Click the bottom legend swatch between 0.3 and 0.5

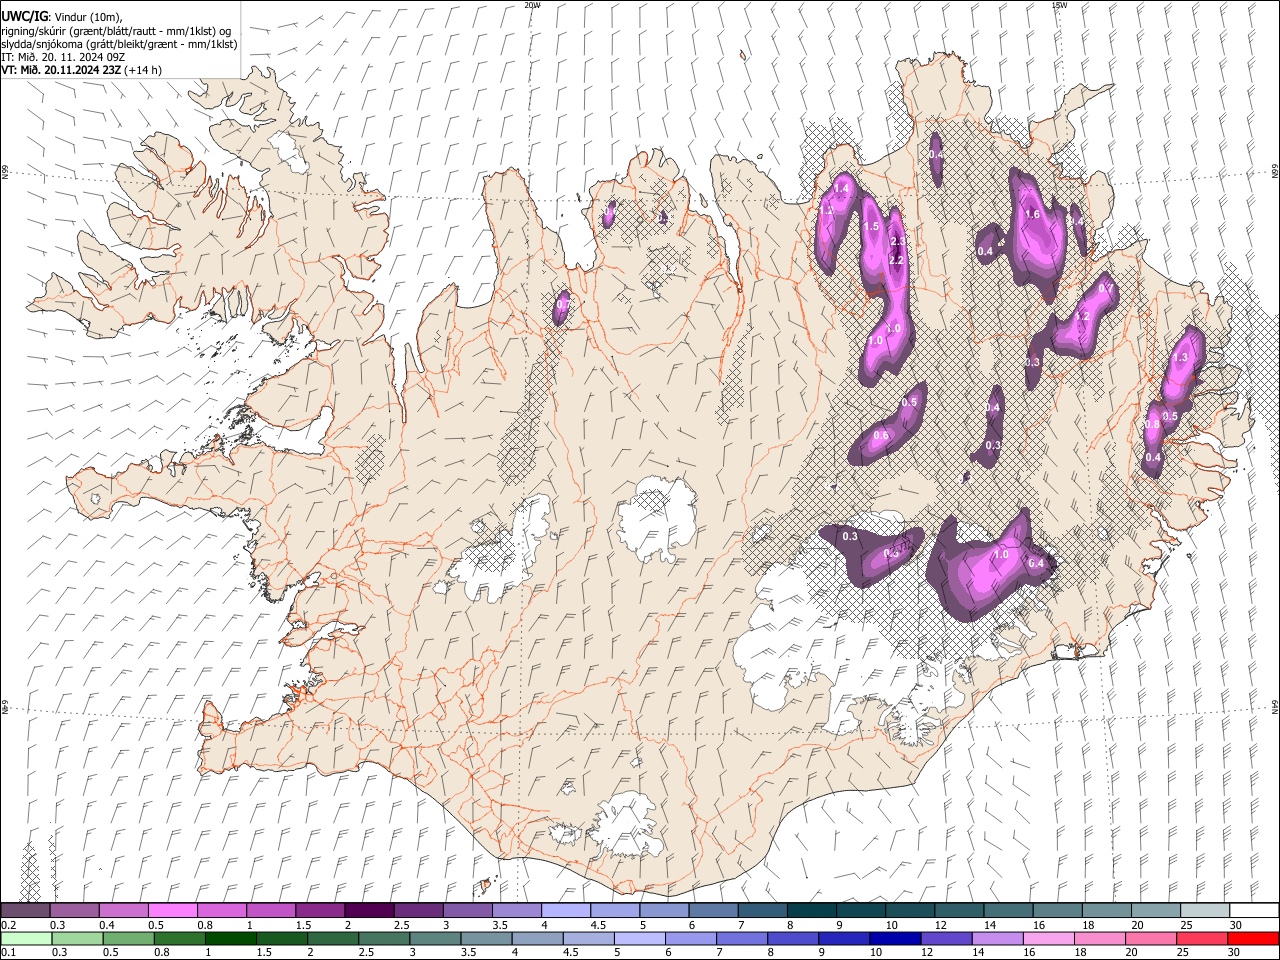coord(77,938)
